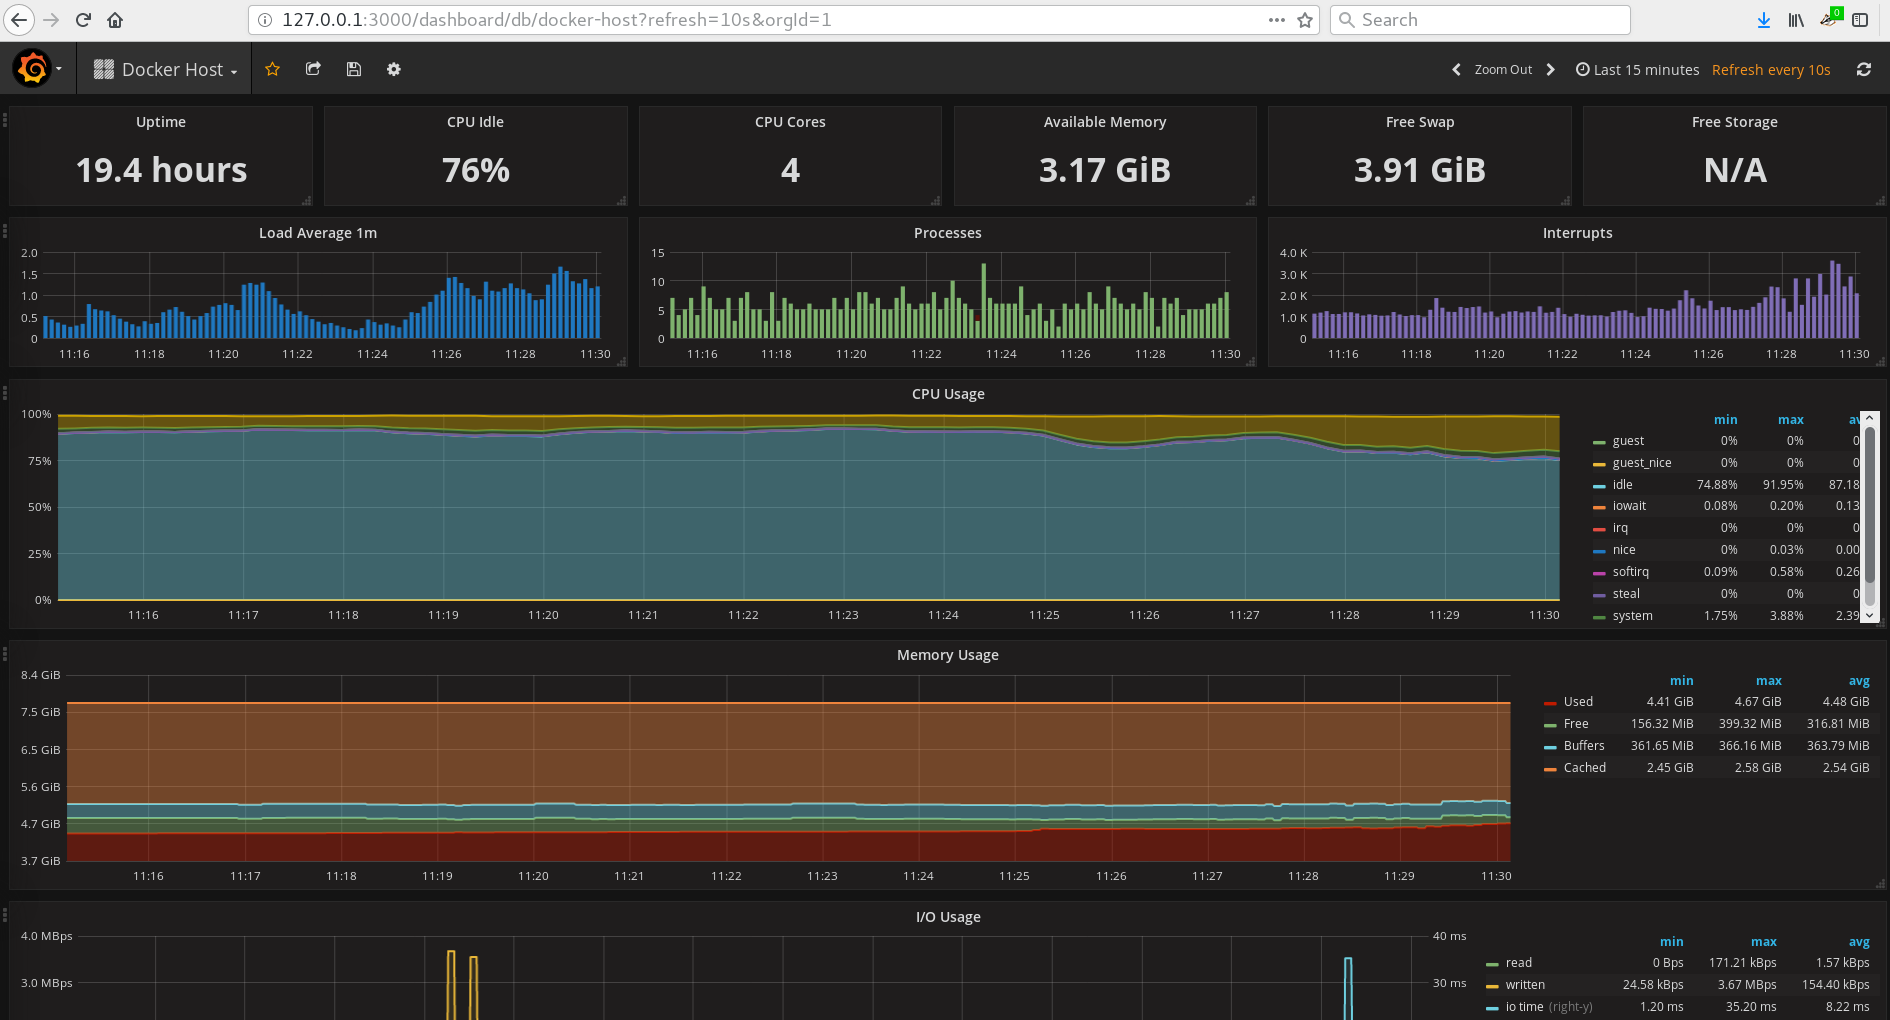The width and height of the screenshot is (1890, 1020).
Task: Open the Memory Usage panel title menu
Action: pos(947,655)
